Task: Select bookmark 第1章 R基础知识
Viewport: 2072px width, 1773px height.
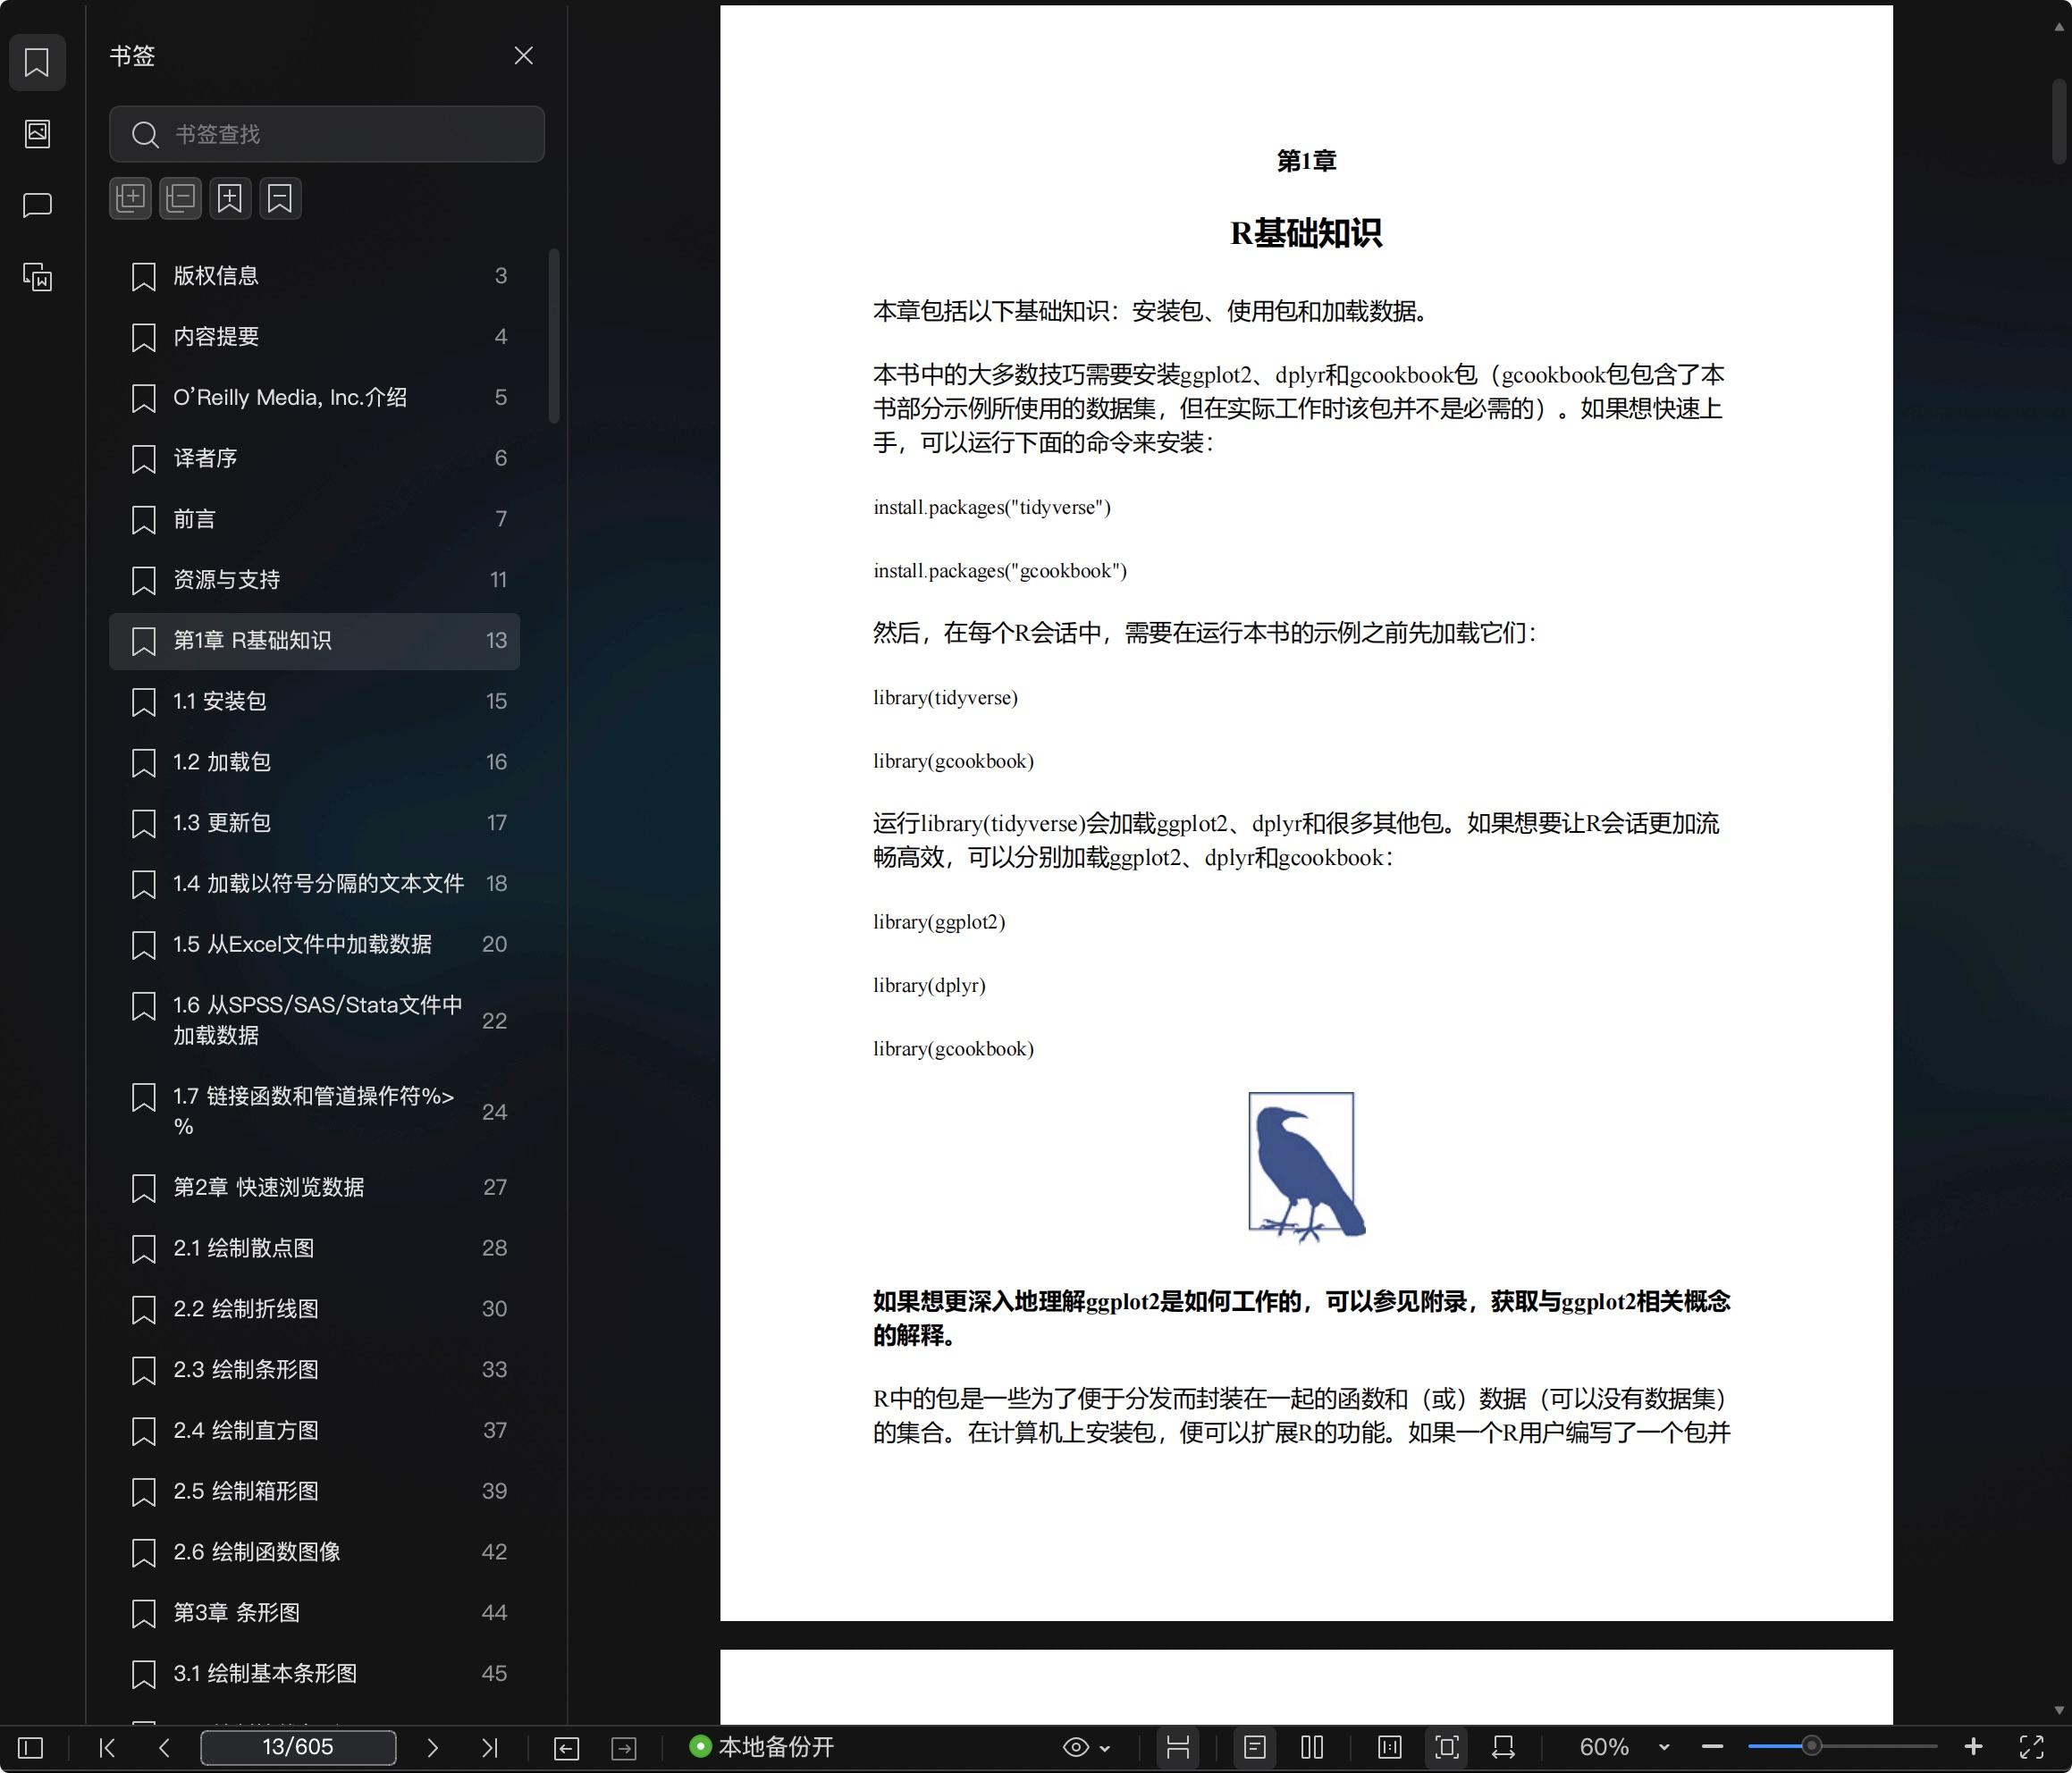Action: (315, 641)
